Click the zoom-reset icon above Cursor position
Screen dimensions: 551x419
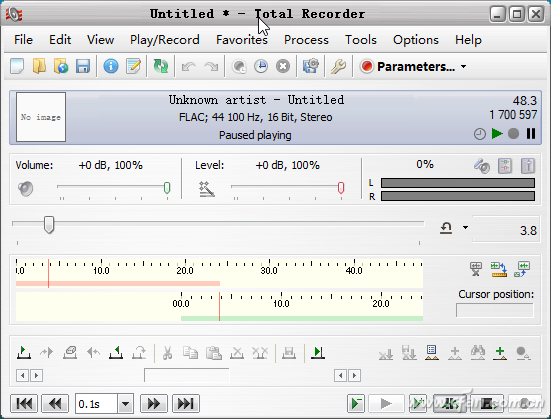[476, 269]
